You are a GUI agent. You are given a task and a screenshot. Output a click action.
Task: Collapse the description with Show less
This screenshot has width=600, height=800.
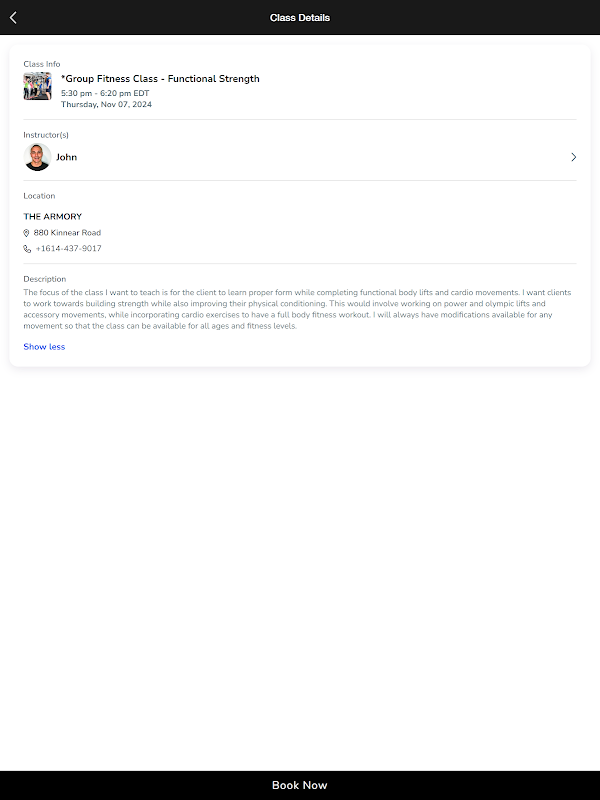coord(44,347)
